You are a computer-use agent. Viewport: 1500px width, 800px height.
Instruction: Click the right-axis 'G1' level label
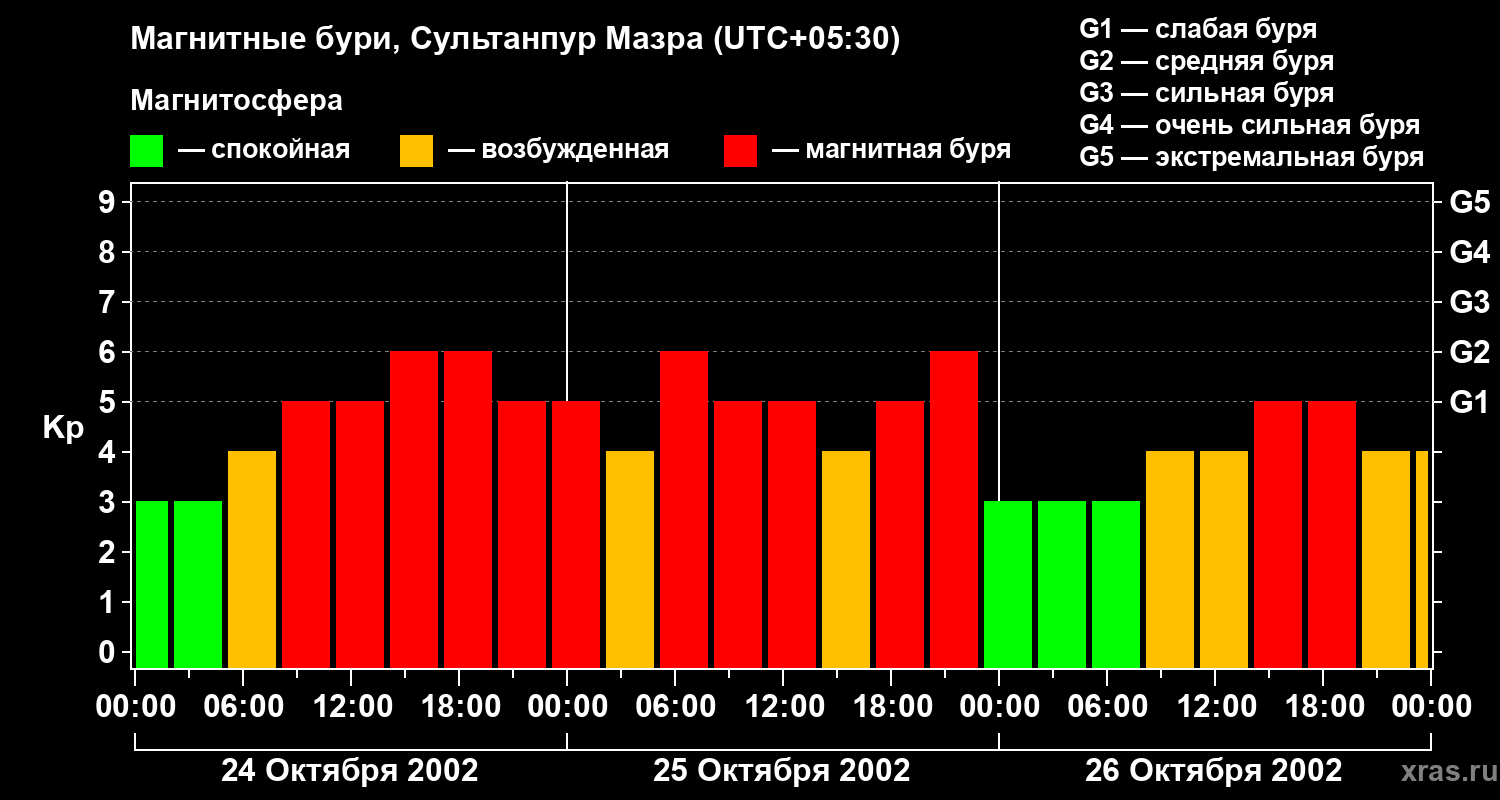tap(1469, 402)
